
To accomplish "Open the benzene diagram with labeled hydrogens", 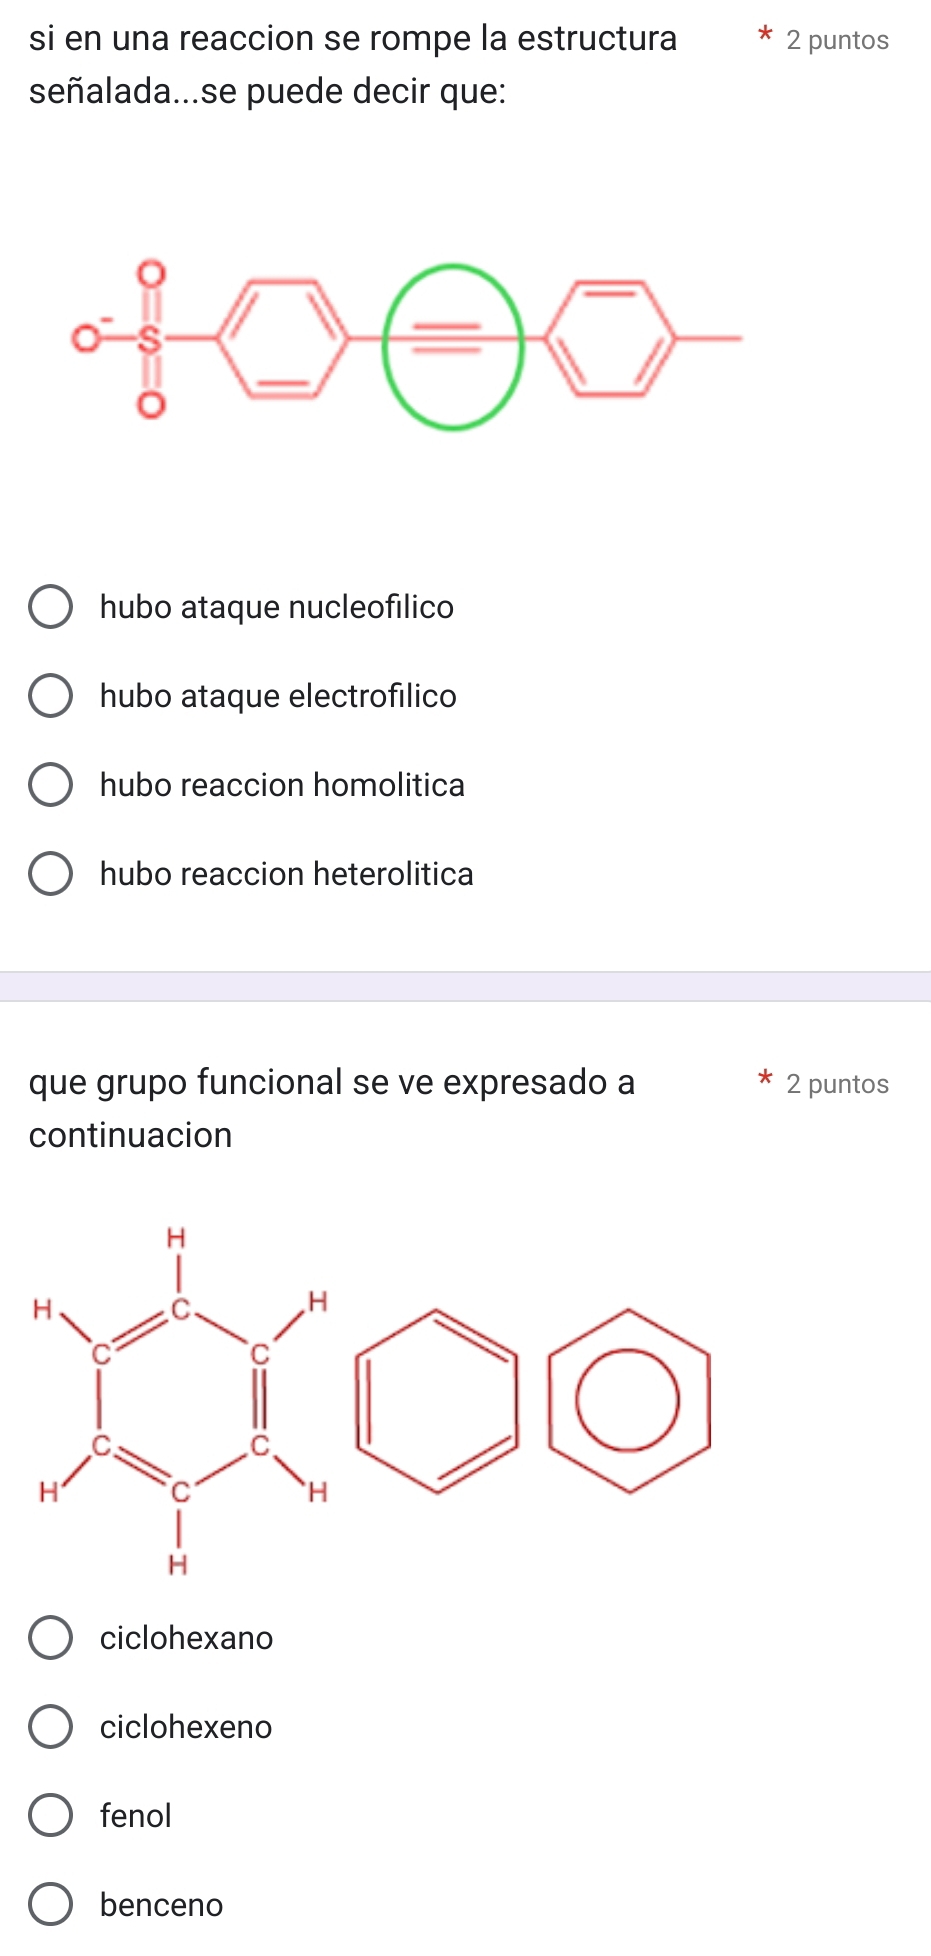I will pos(178,1400).
